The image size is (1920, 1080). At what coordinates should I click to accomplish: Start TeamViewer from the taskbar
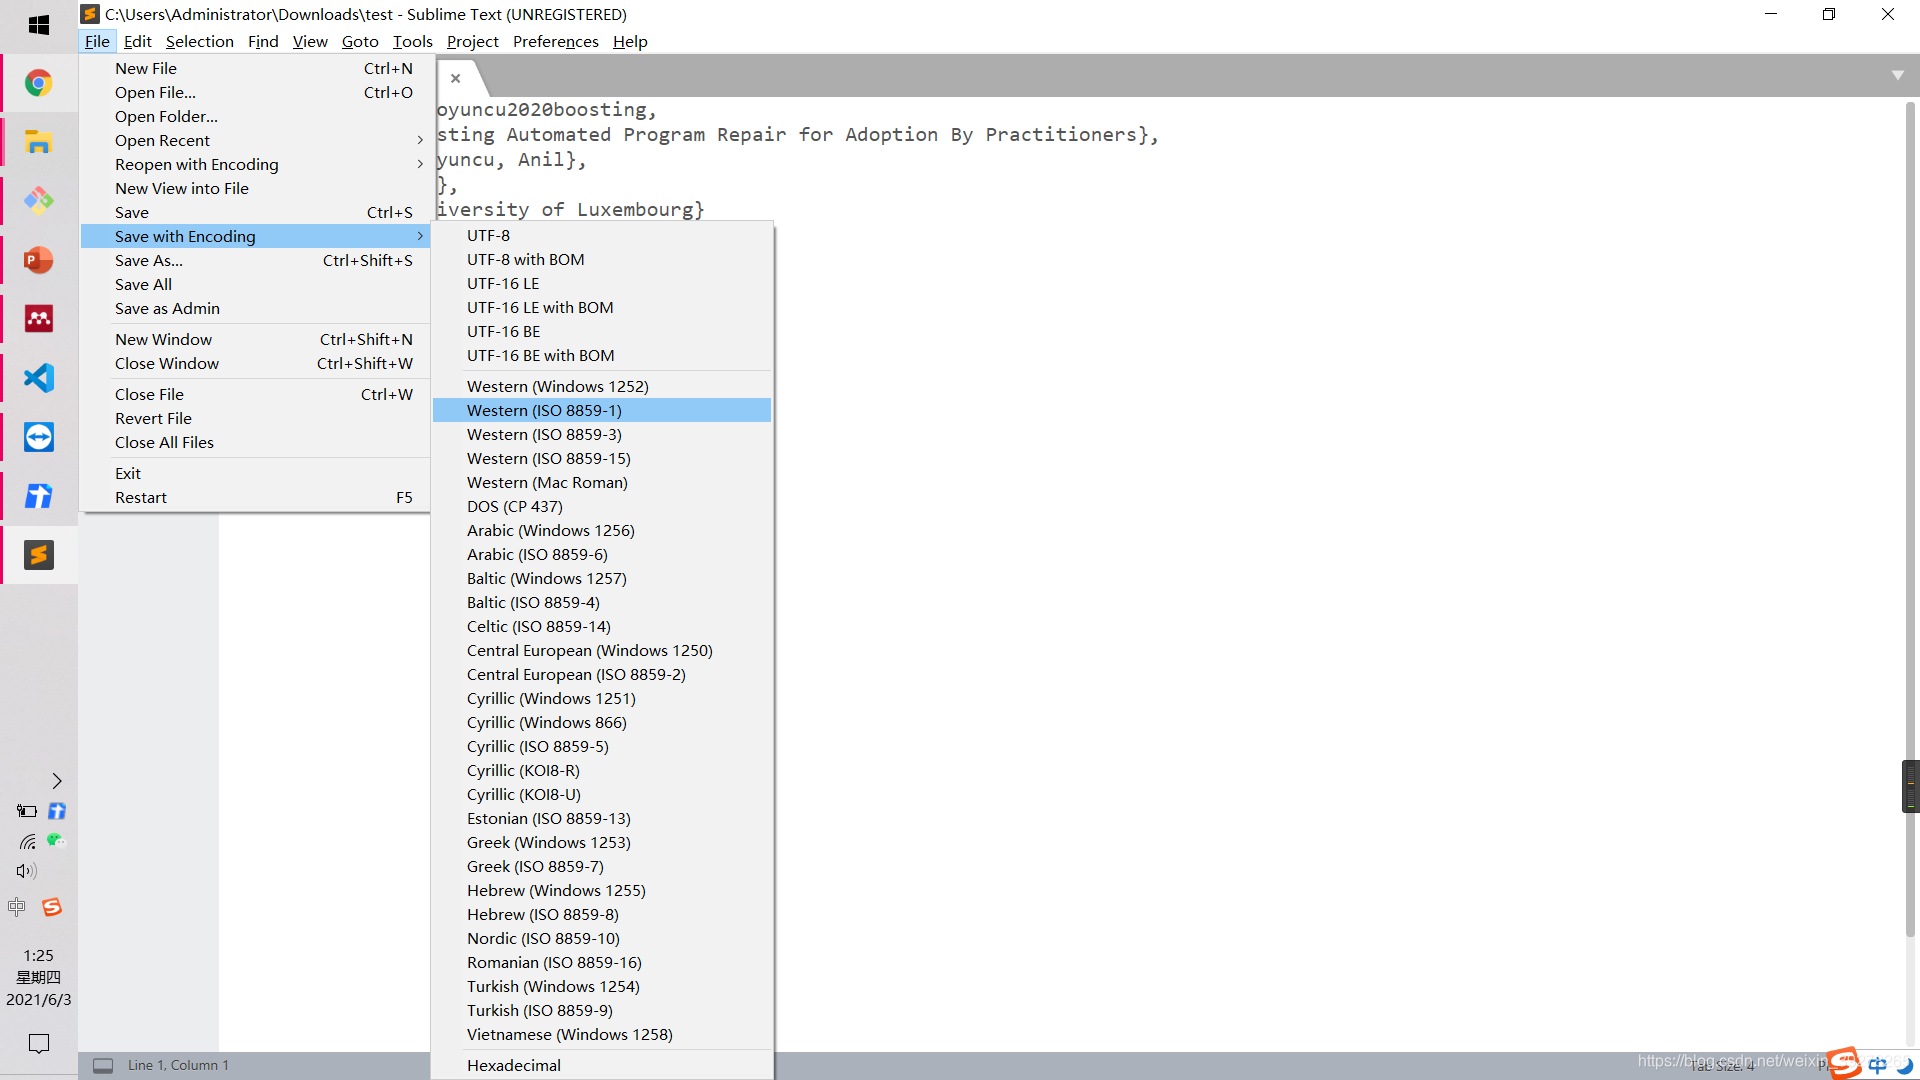(38, 437)
